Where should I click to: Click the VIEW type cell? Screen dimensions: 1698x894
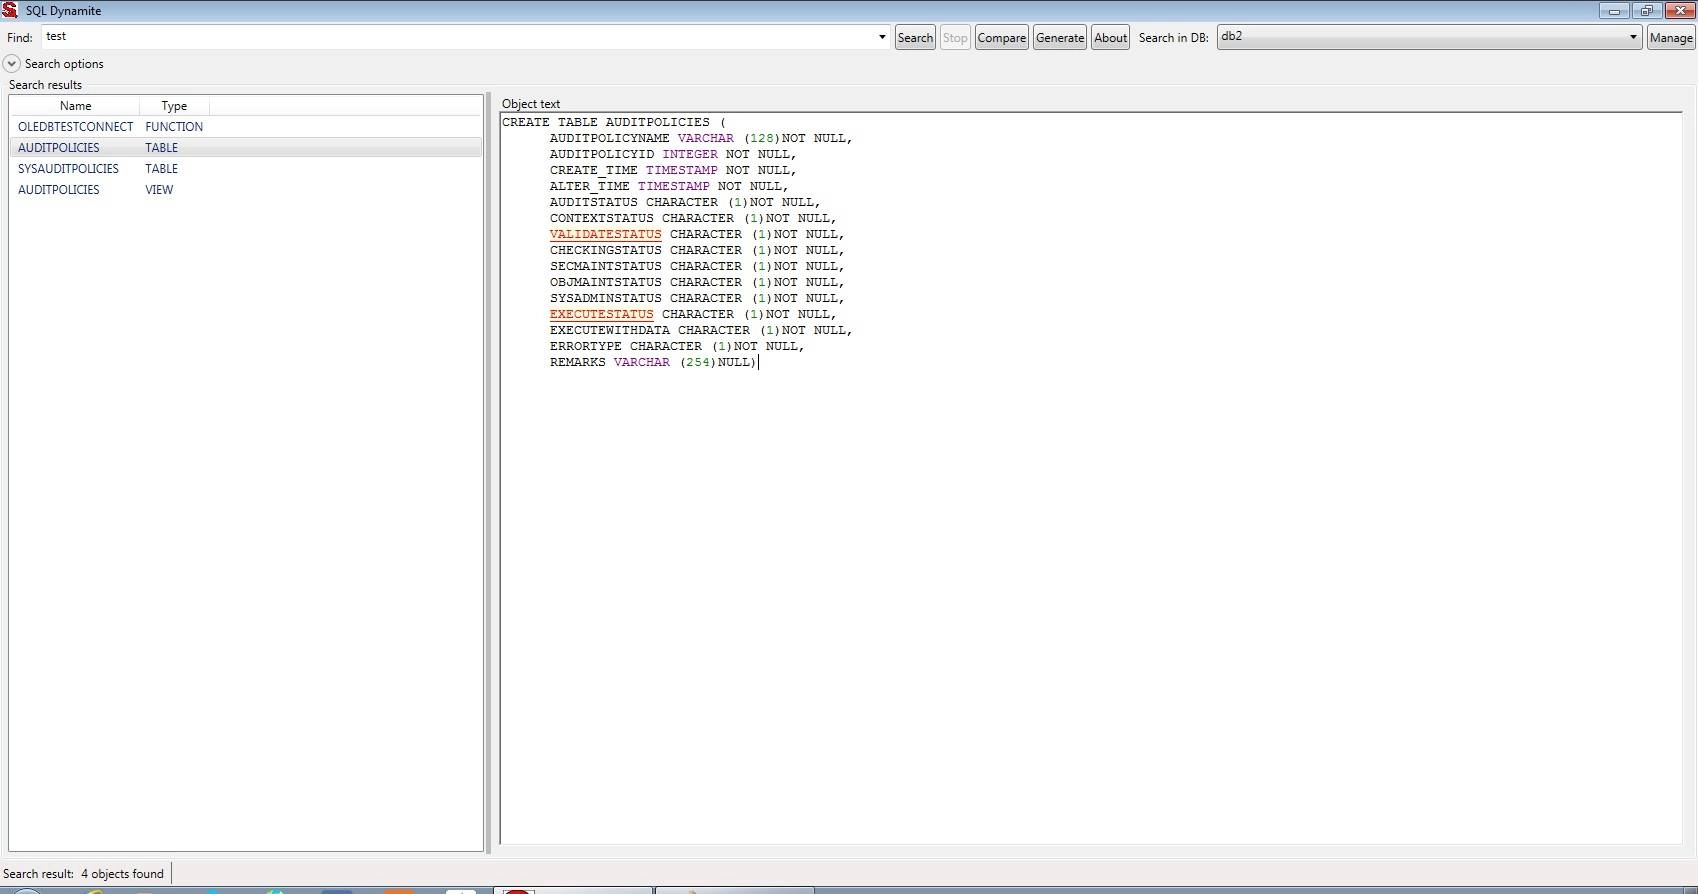[159, 190]
